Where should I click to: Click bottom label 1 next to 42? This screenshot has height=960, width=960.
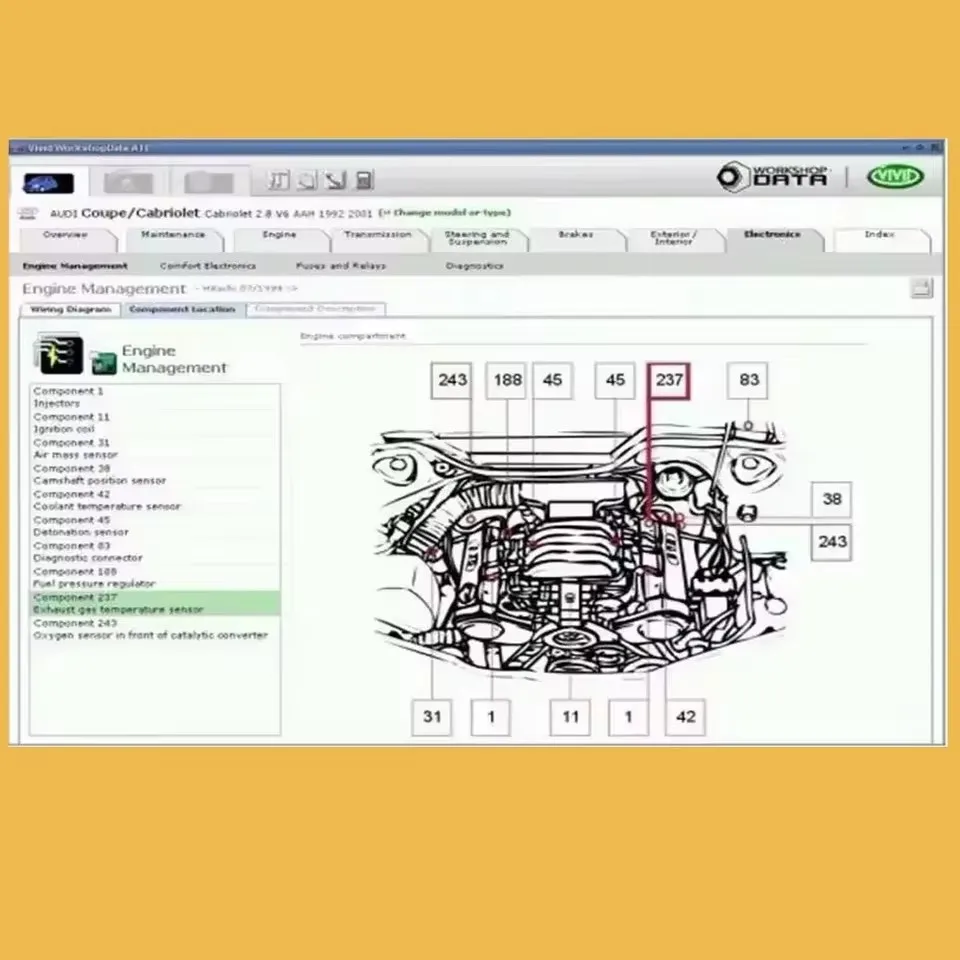628,717
